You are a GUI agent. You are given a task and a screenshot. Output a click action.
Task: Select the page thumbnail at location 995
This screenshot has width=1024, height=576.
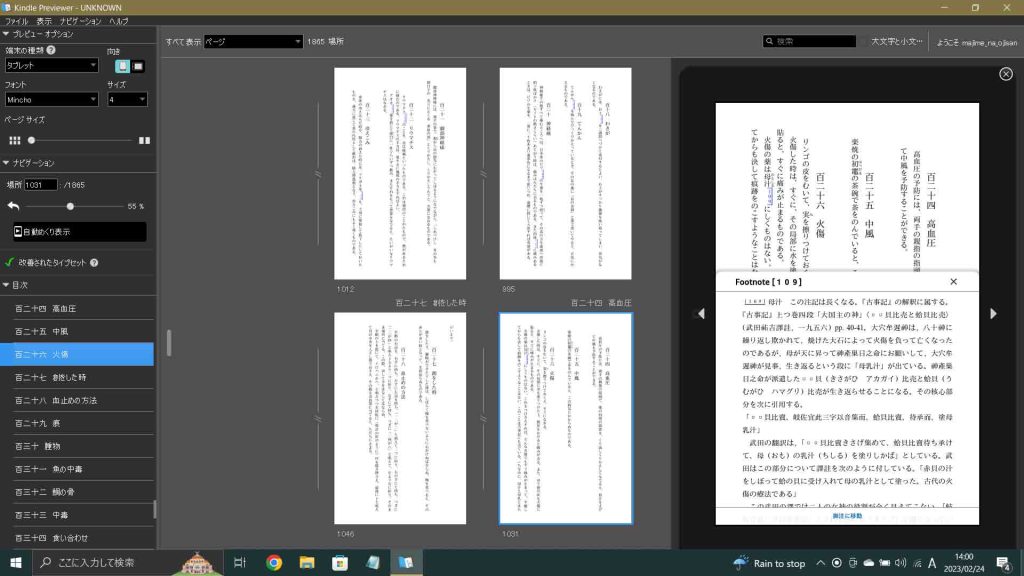point(566,174)
